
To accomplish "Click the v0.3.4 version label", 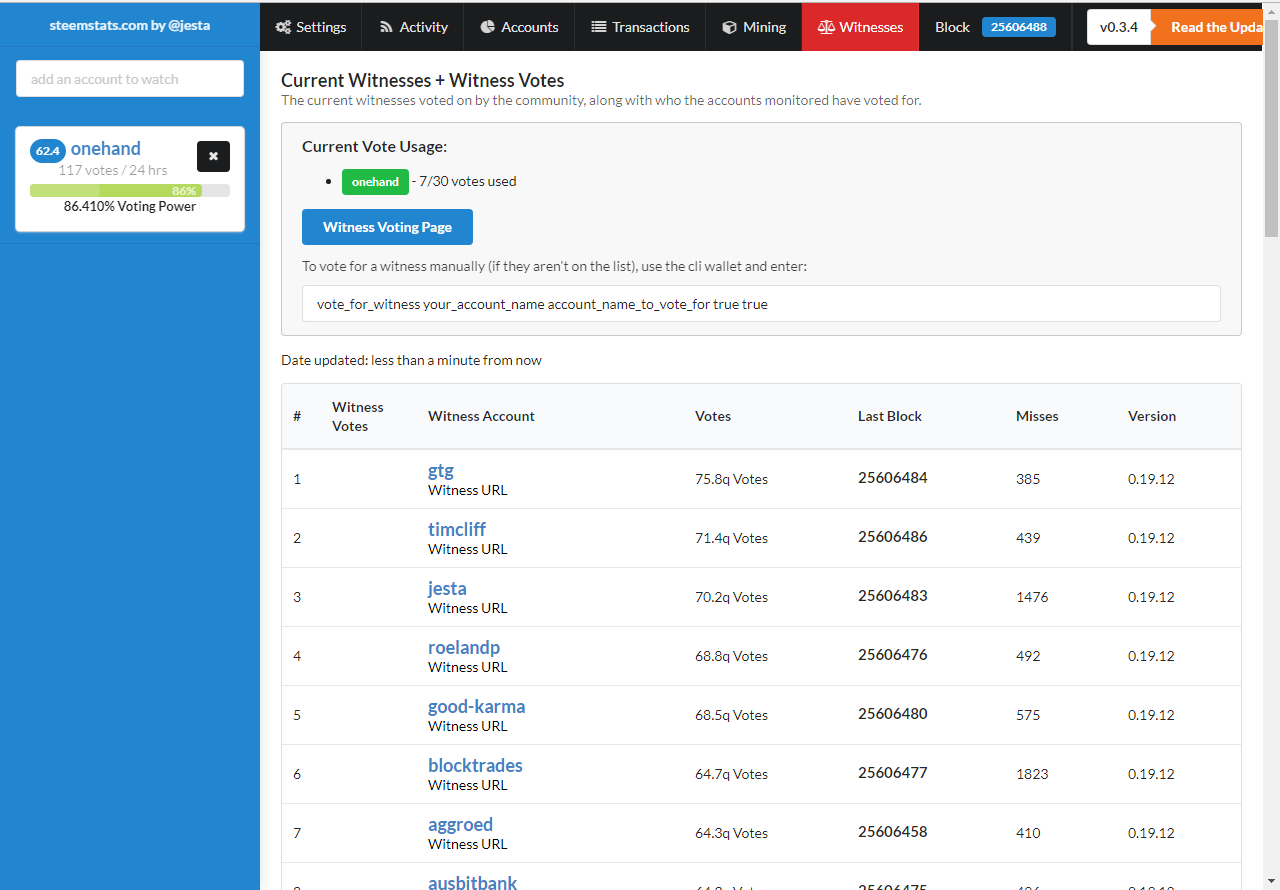I will point(1119,27).
